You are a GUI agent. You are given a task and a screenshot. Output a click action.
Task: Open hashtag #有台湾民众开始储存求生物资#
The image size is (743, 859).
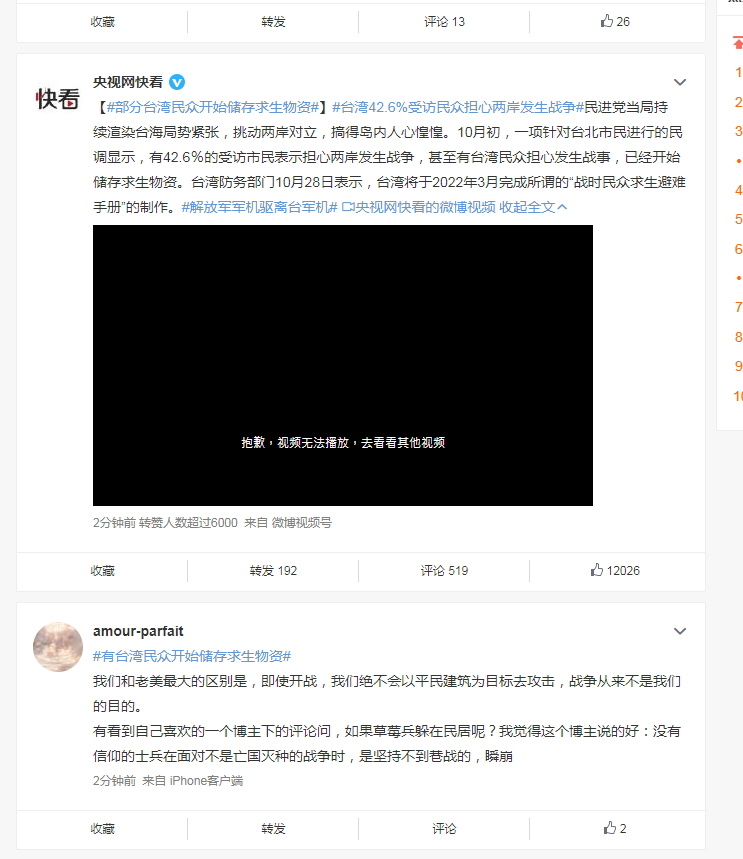[192, 656]
